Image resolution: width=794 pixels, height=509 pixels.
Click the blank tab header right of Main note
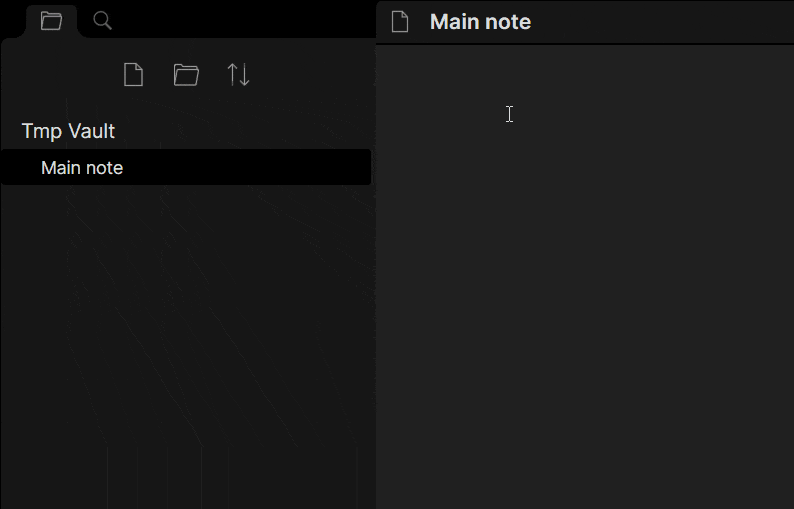[x=662, y=22]
